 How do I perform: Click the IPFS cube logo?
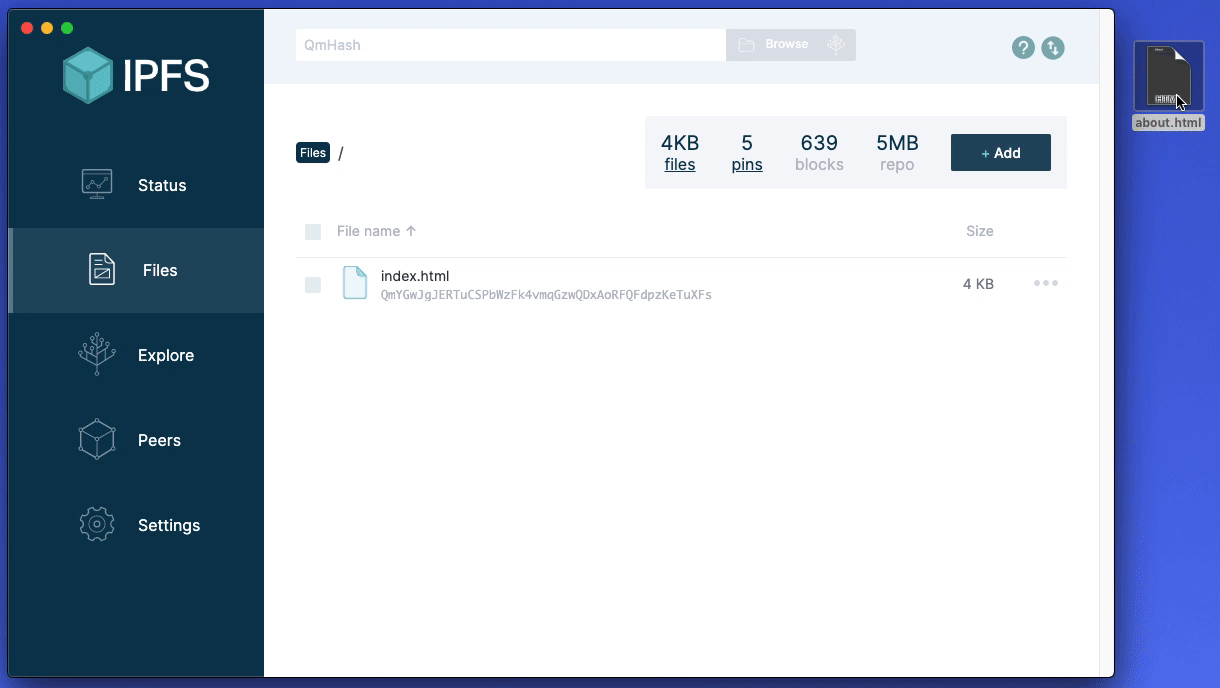point(88,76)
